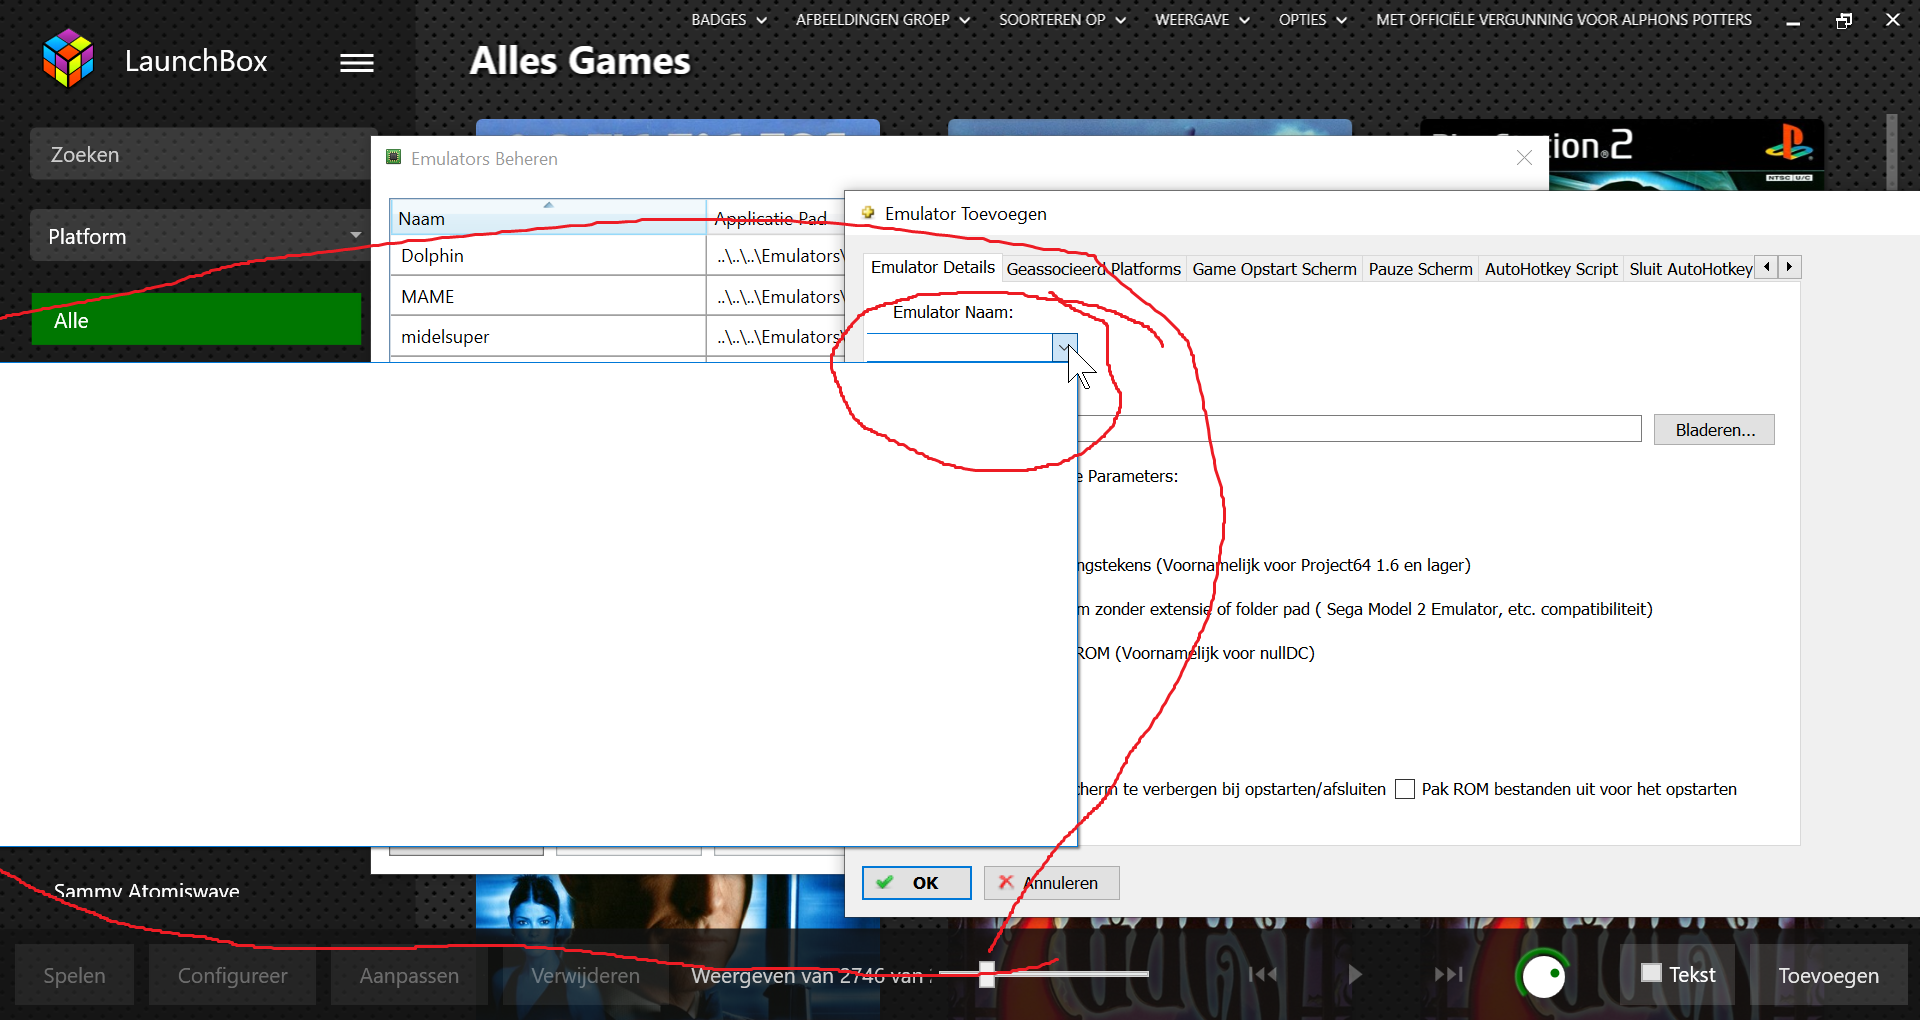Click the Alles Games heading
1920x1020 pixels.
click(580, 61)
